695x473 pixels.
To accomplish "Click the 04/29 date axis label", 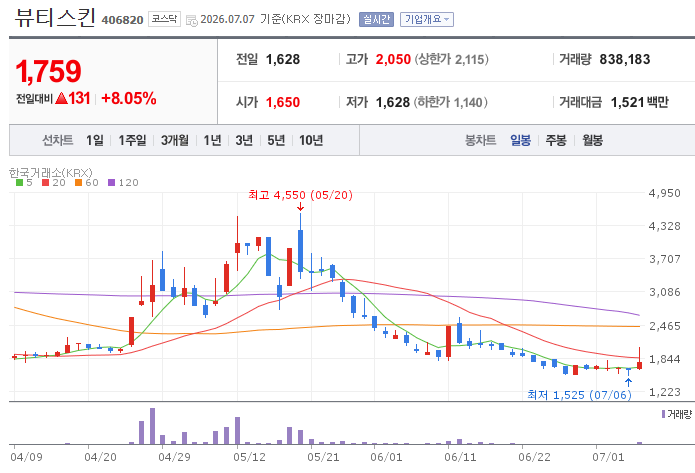I will point(174,457).
